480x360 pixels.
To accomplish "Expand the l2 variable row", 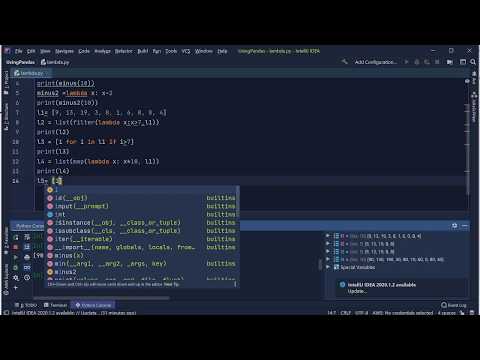I will (x=328, y=244).
